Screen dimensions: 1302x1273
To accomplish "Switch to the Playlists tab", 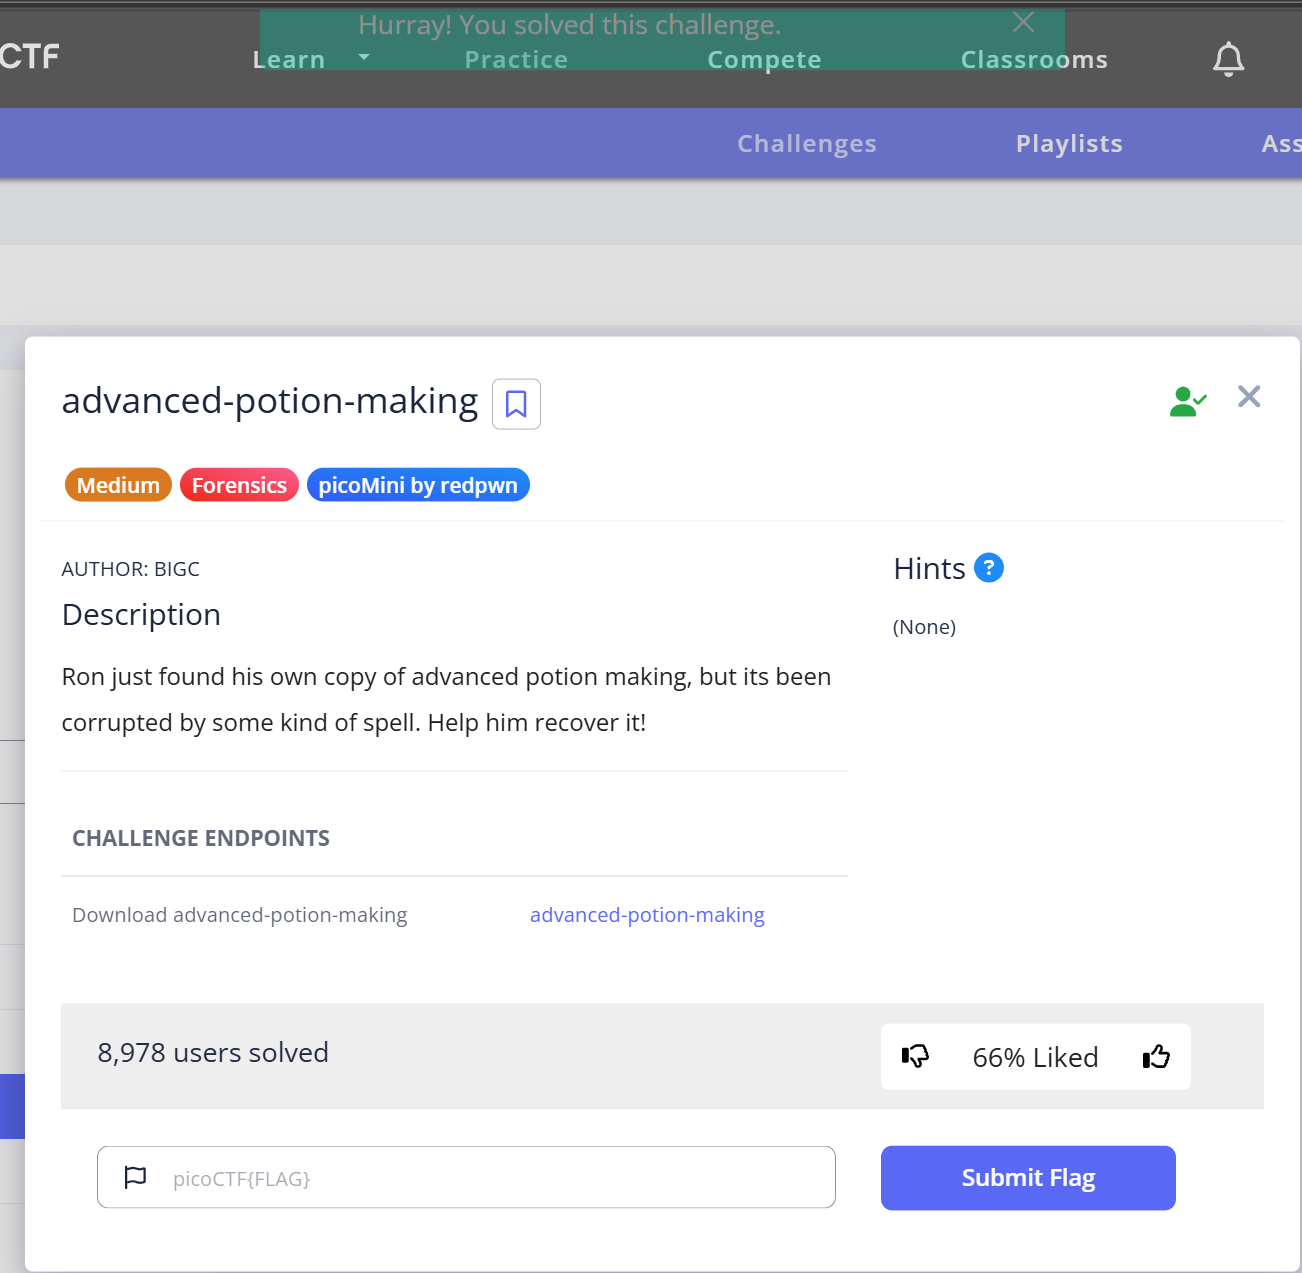I will pos(1069,144).
